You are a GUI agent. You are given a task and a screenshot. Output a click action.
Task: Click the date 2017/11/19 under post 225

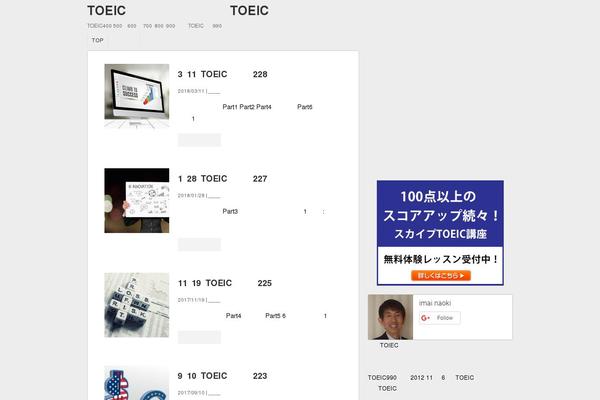click(191, 300)
